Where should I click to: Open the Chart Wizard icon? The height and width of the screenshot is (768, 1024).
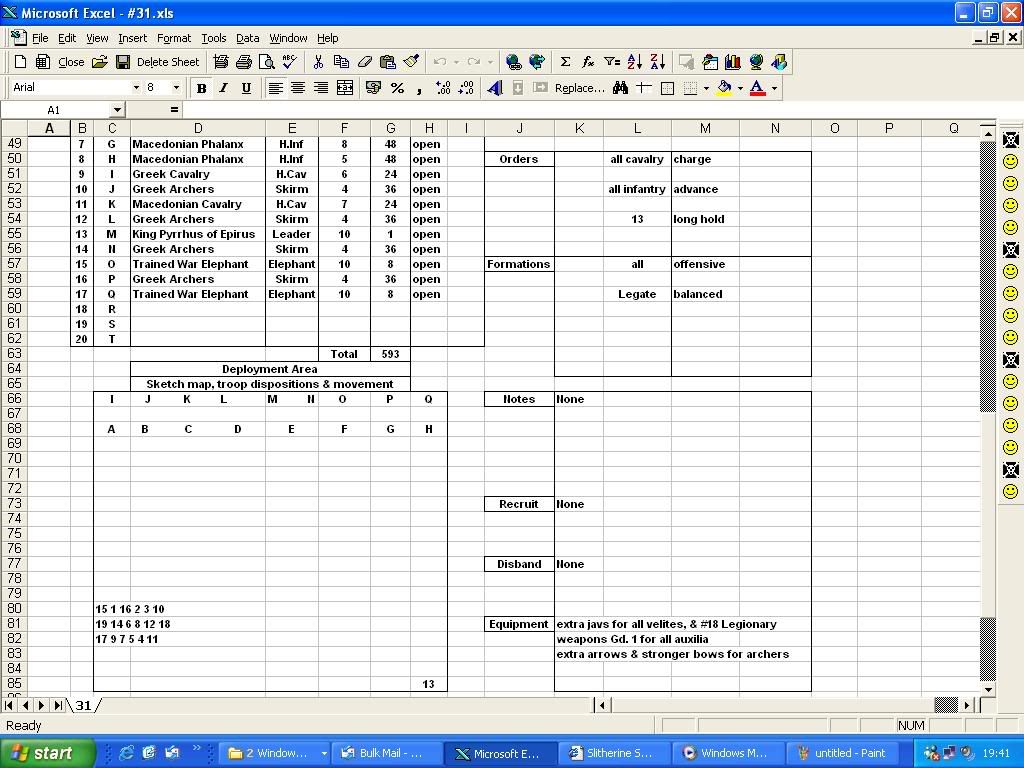(733, 62)
